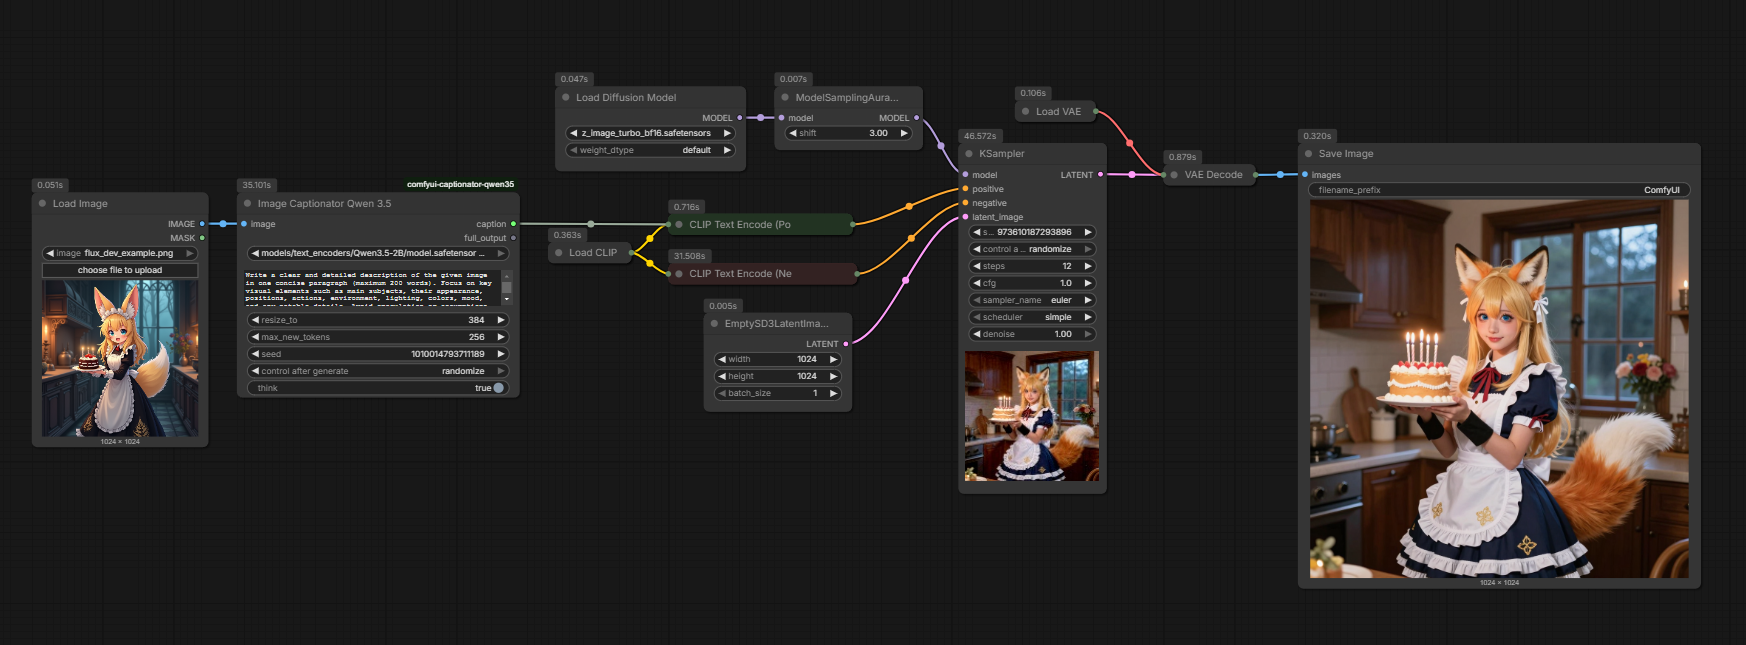Image resolution: width=1746 pixels, height=645 pixels.
Task: Decrease the max_new_tokens value with left arrow
Action: (255, 337)
